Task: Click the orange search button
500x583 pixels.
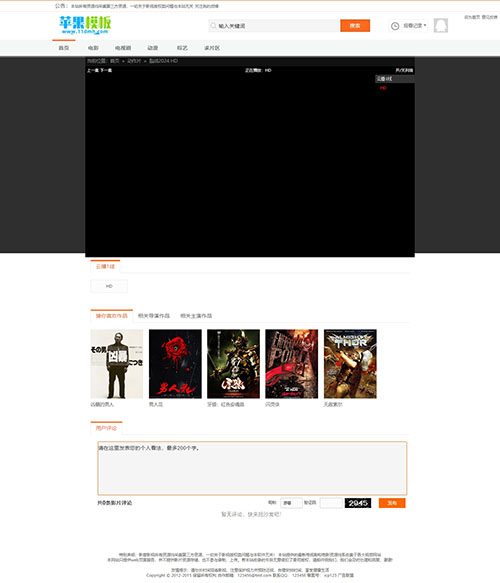Action: coord(355,26)
